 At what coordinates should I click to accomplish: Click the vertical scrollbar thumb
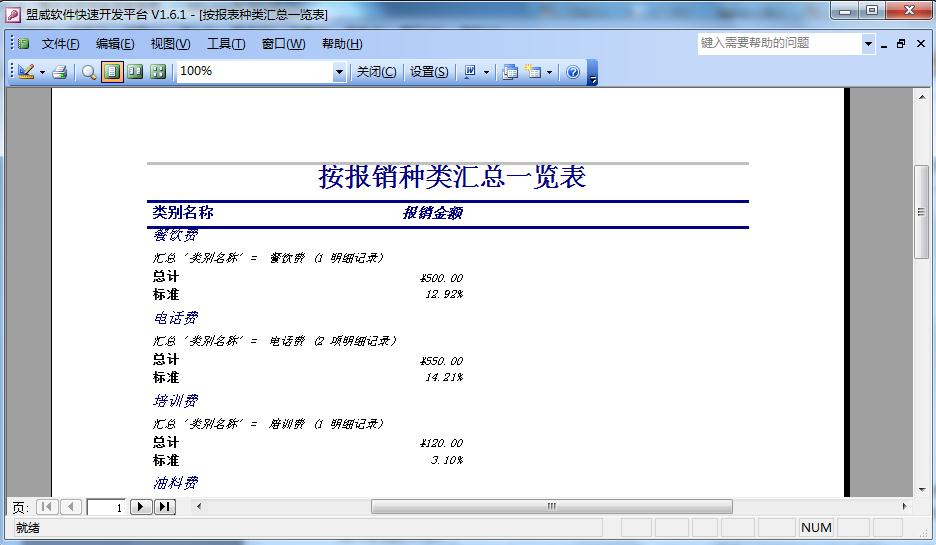tap(922, 211)
